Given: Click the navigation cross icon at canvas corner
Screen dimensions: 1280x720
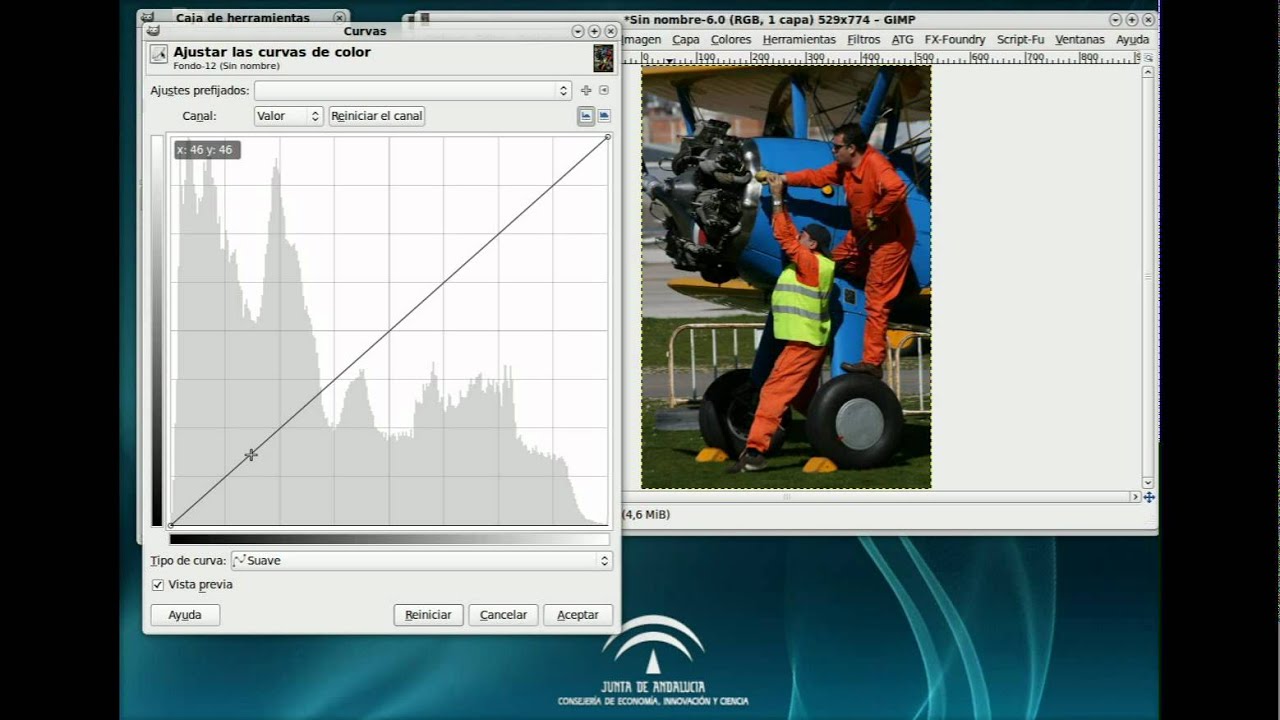Looking at the screenshot, I should [1149, 497].
